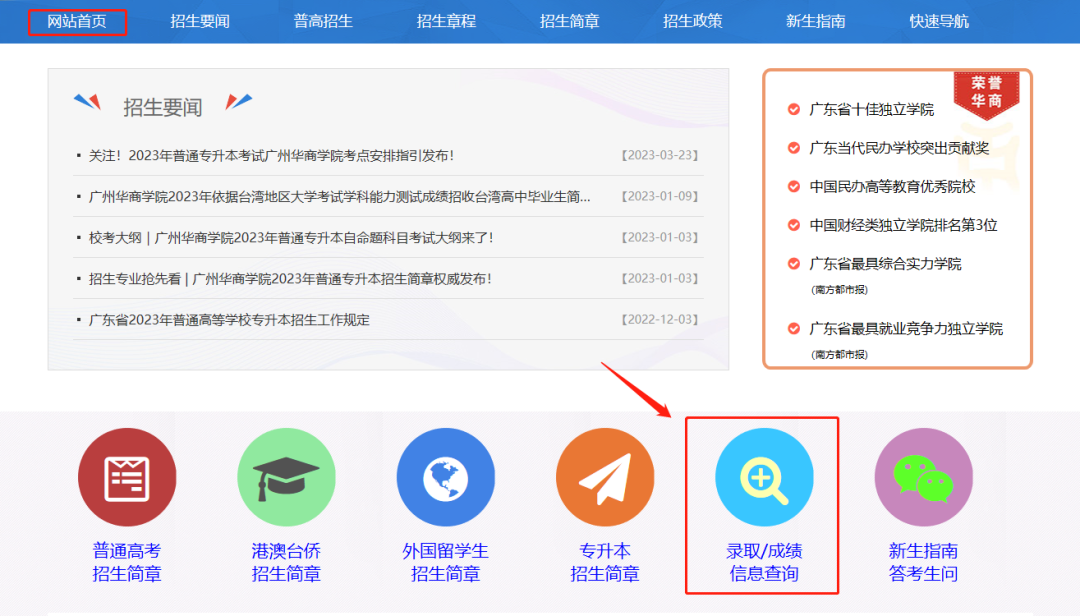
Task: Open 招生政策 in the top menu
Action: click(692, 21)
